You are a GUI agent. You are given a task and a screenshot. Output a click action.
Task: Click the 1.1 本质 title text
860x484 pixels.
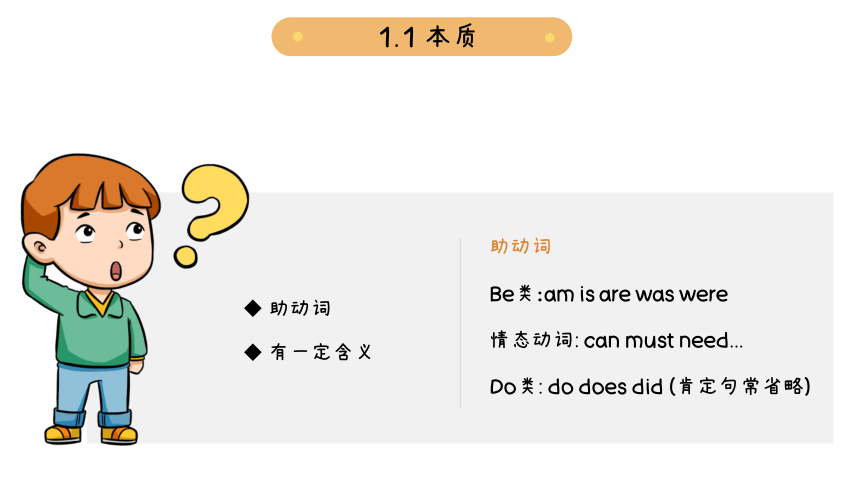click(x=427, y=37)
